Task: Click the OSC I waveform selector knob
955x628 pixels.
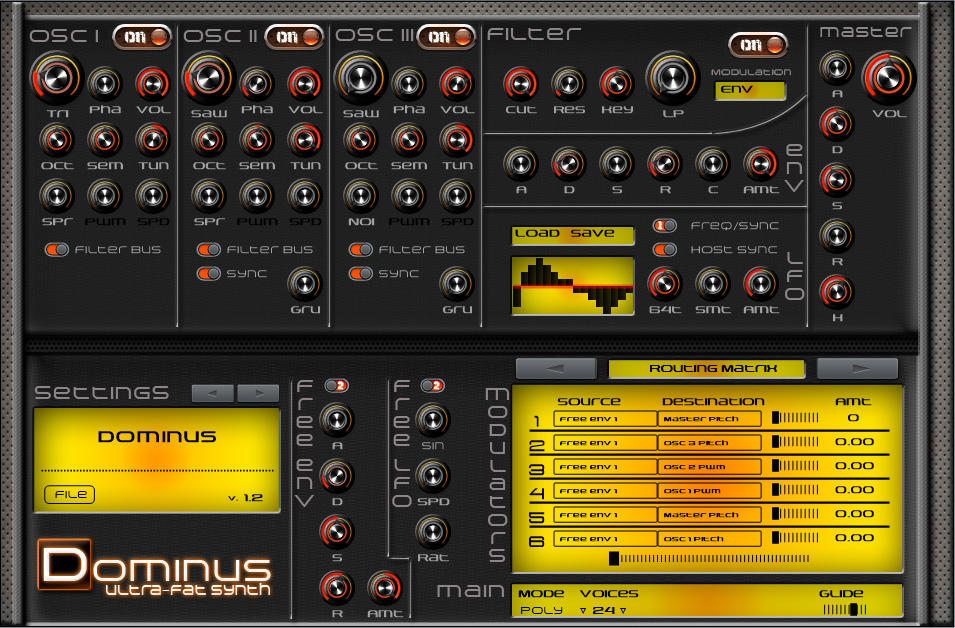Action: tap(56, 78)
